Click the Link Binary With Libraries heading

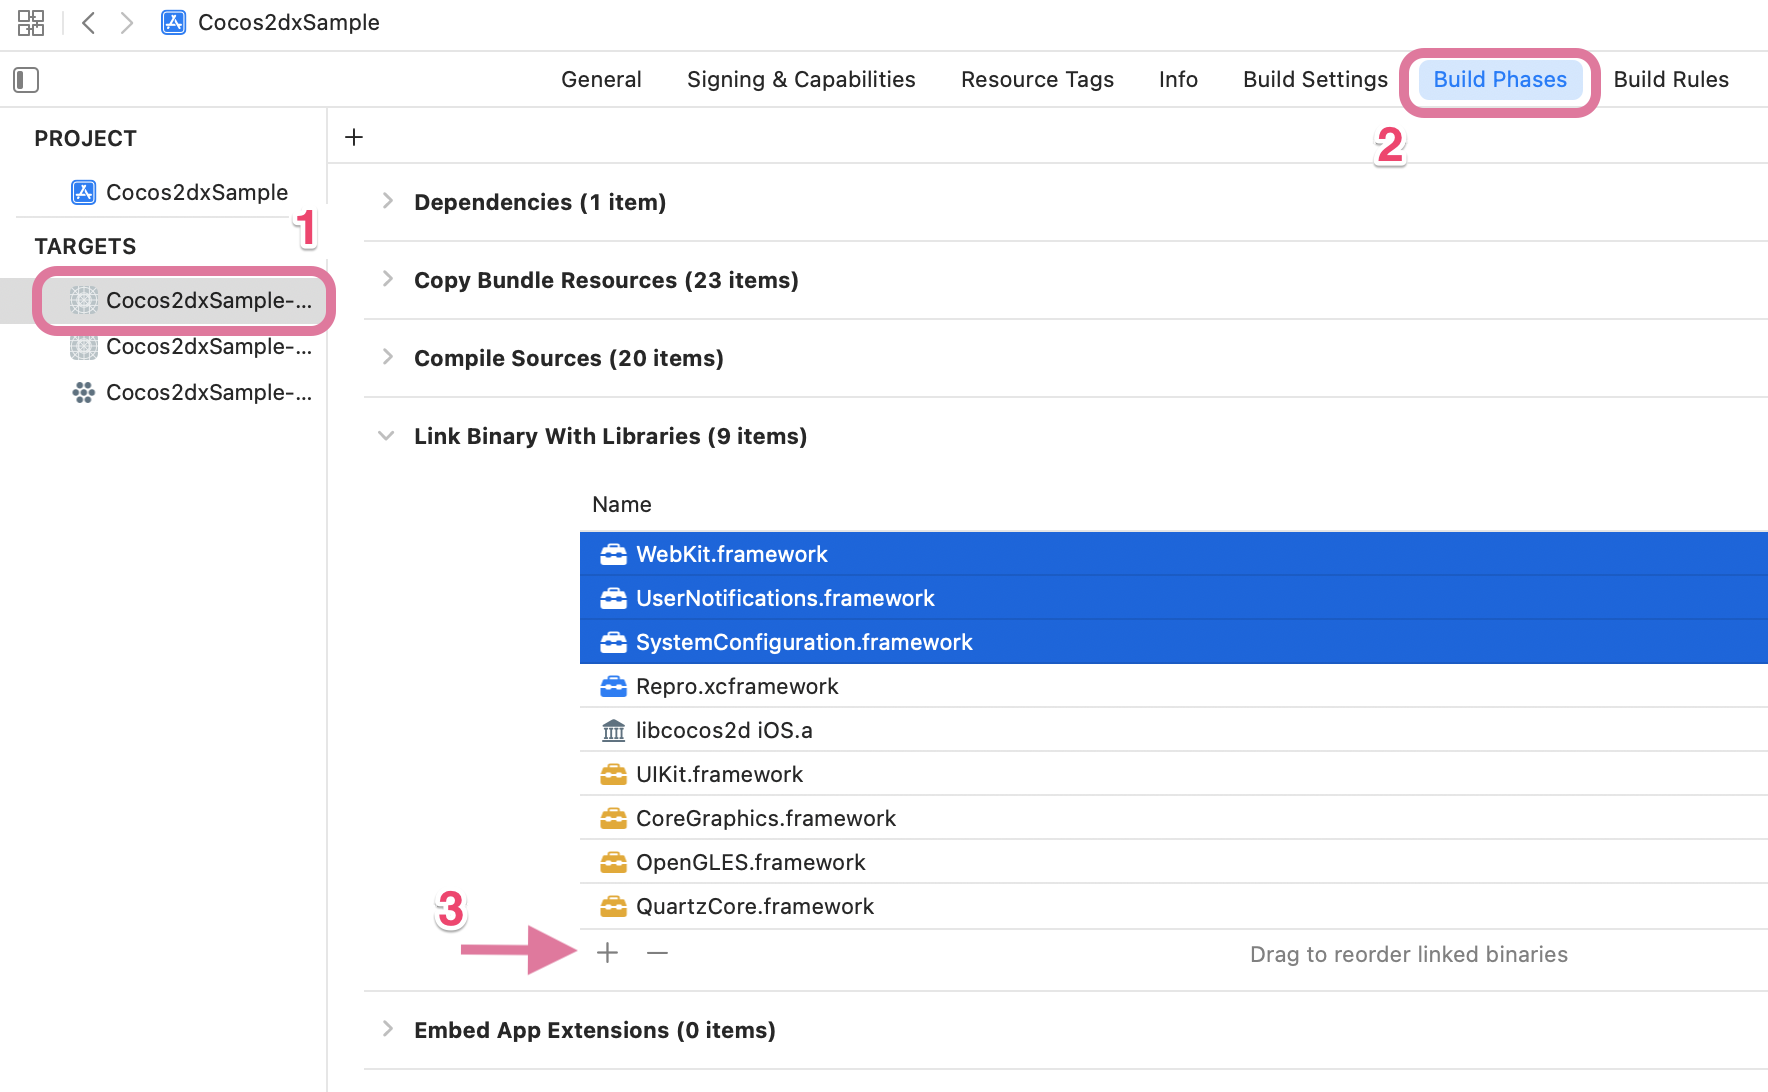(610, 436)
